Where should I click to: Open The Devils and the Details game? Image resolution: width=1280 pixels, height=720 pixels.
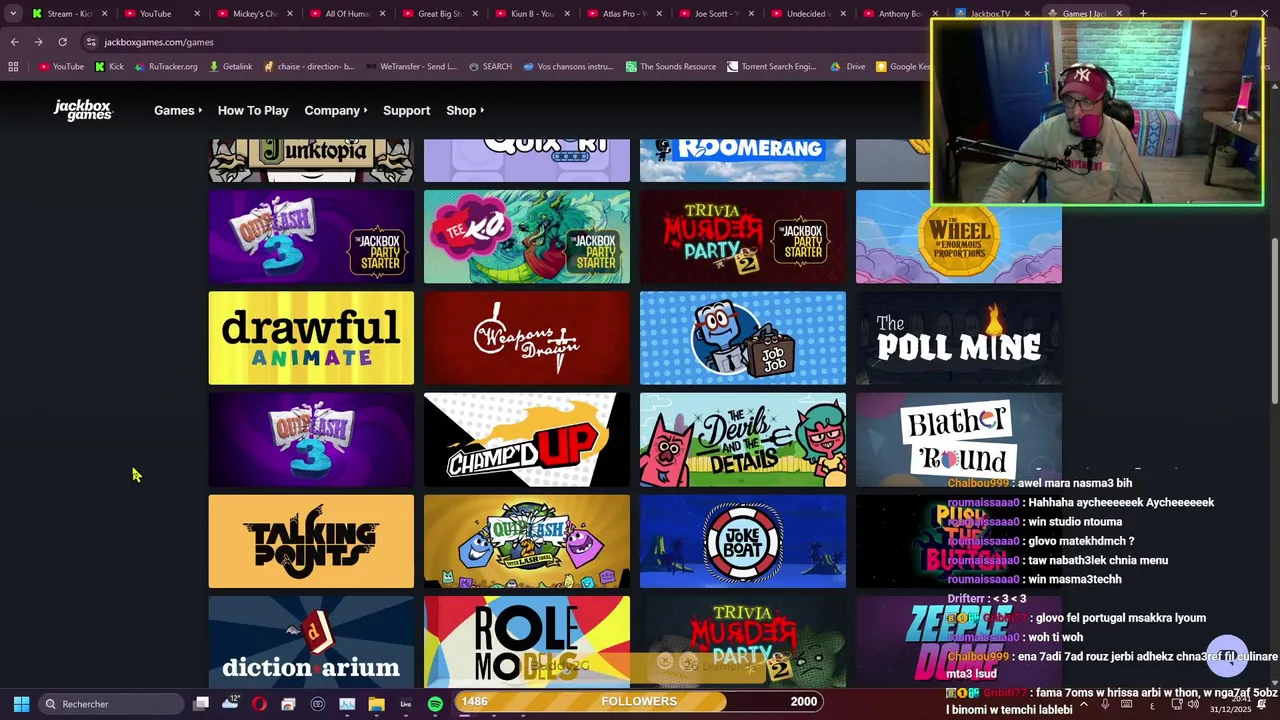click(x=743, y=440)
